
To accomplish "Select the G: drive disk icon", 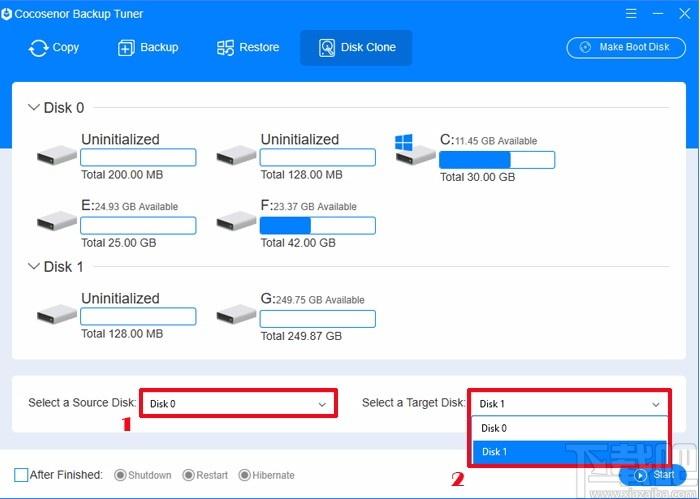I will (x=236, y=314).
